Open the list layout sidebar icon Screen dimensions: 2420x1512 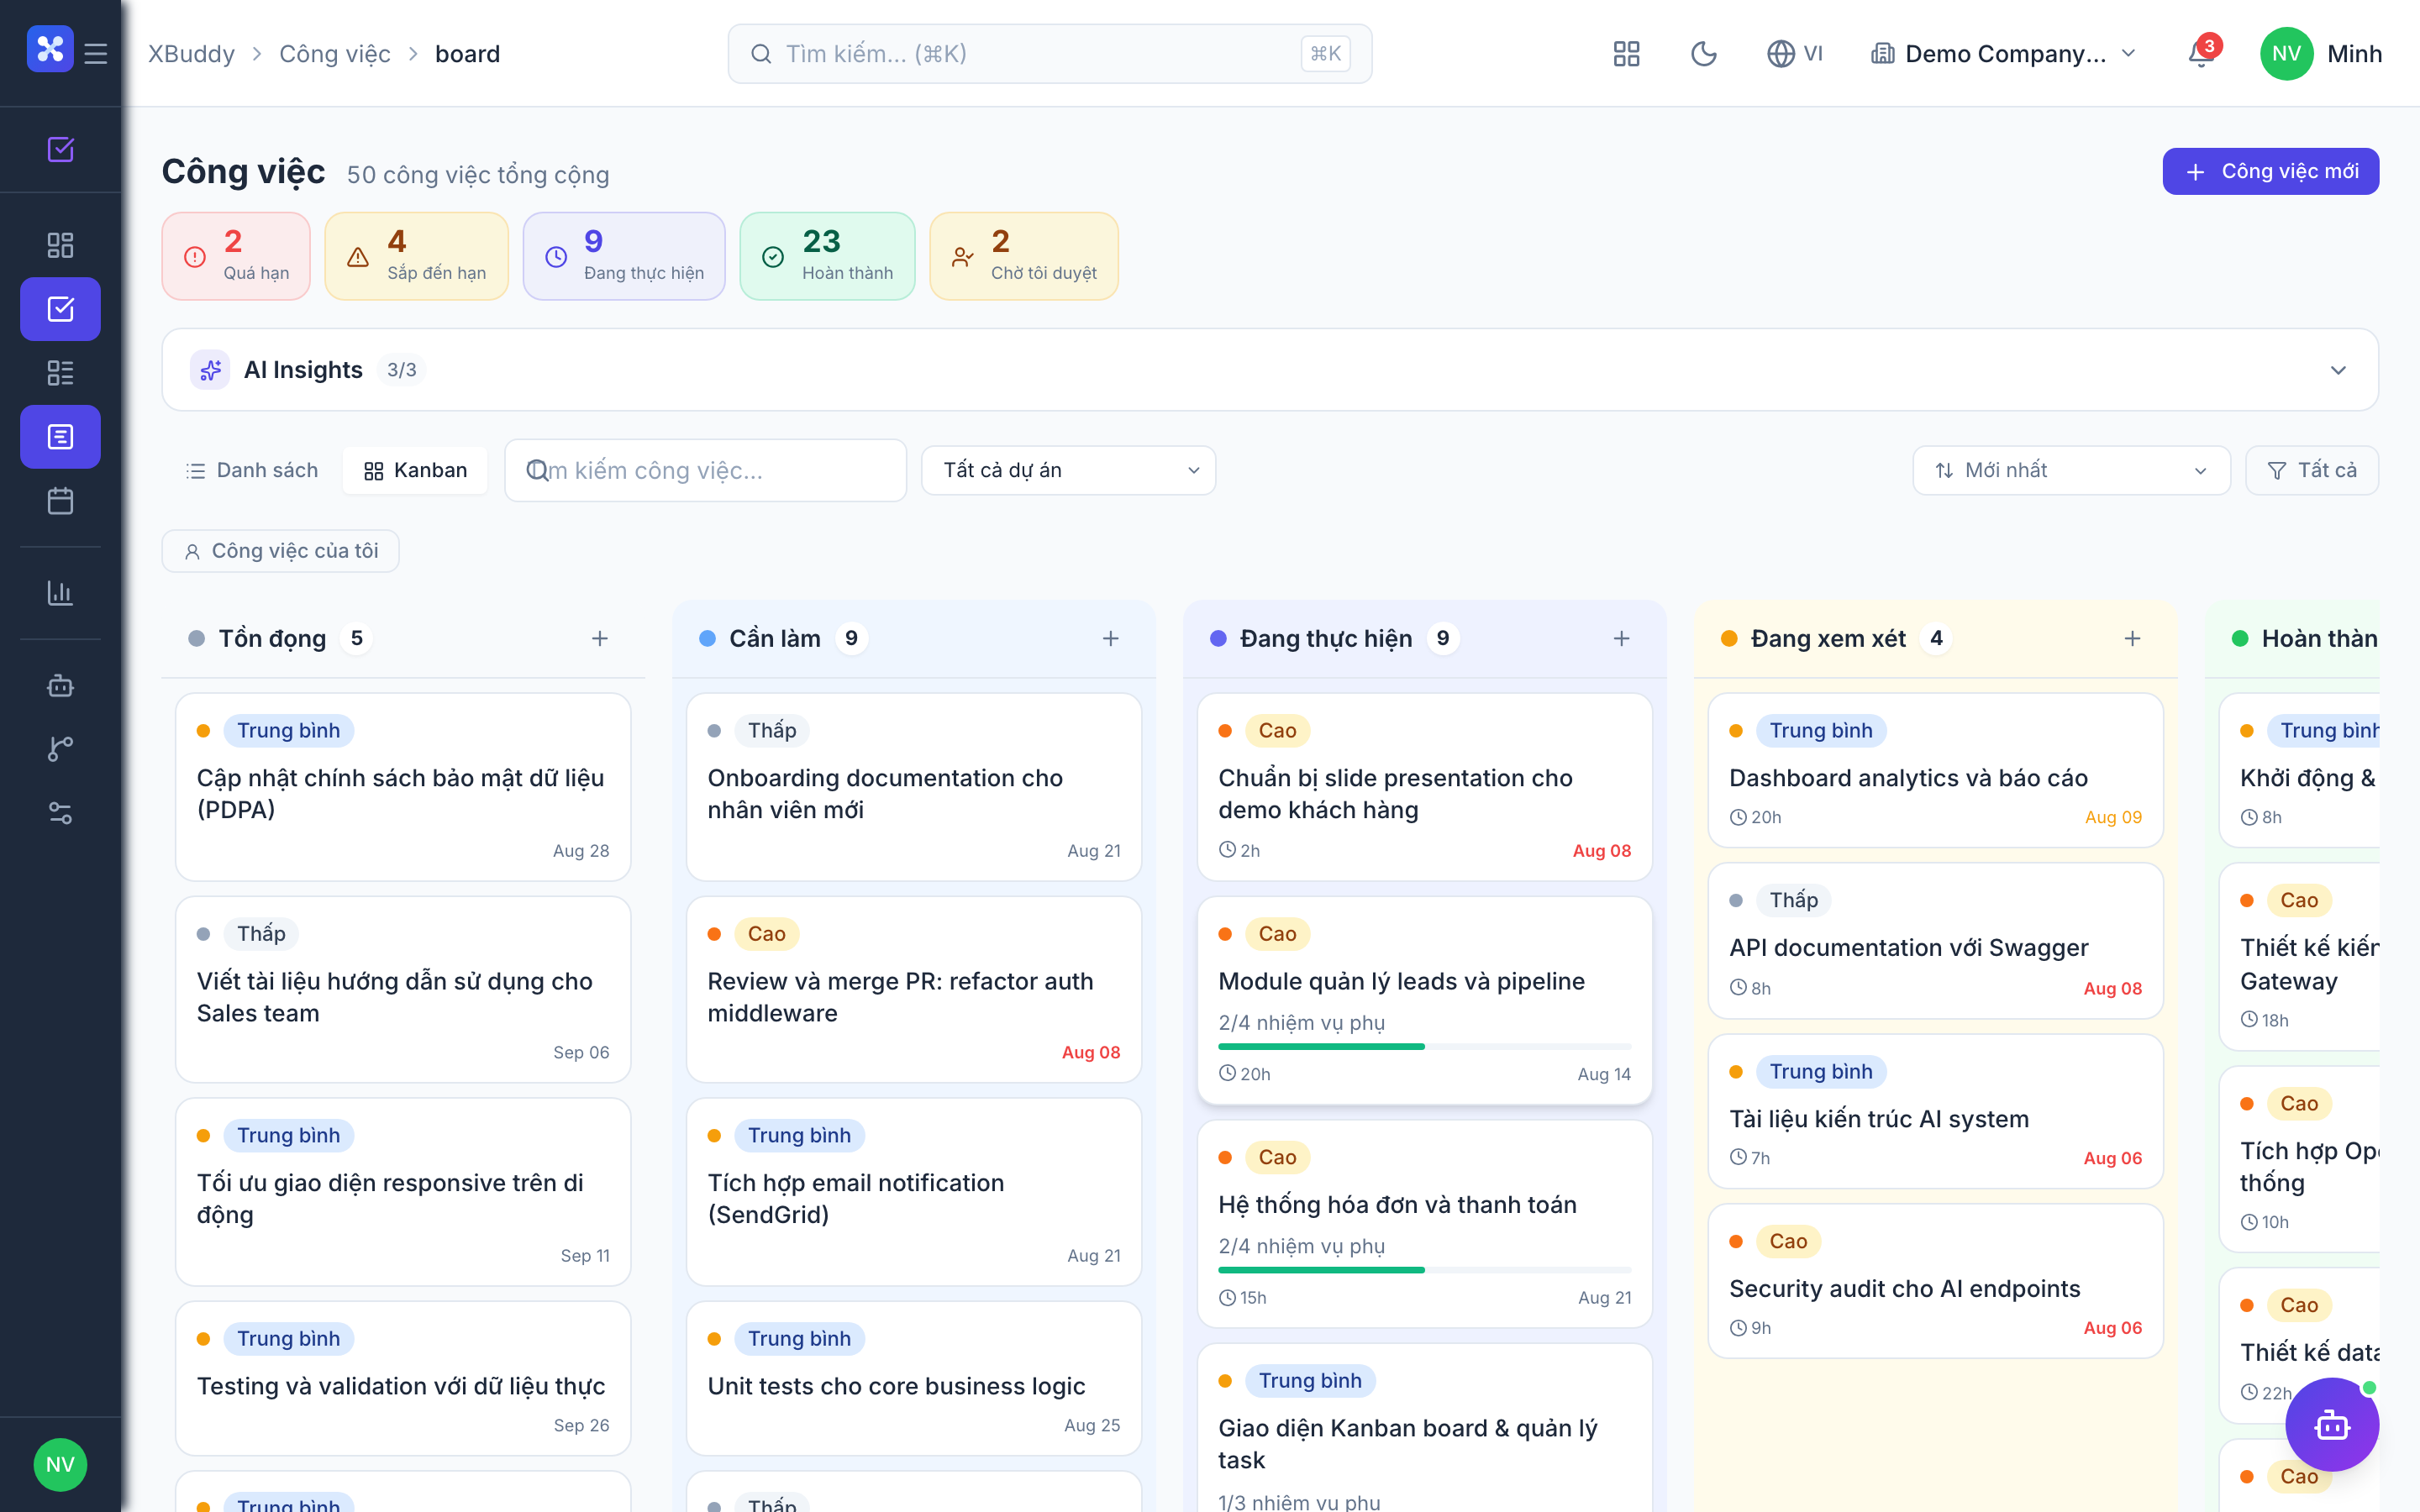coord(61,373)
